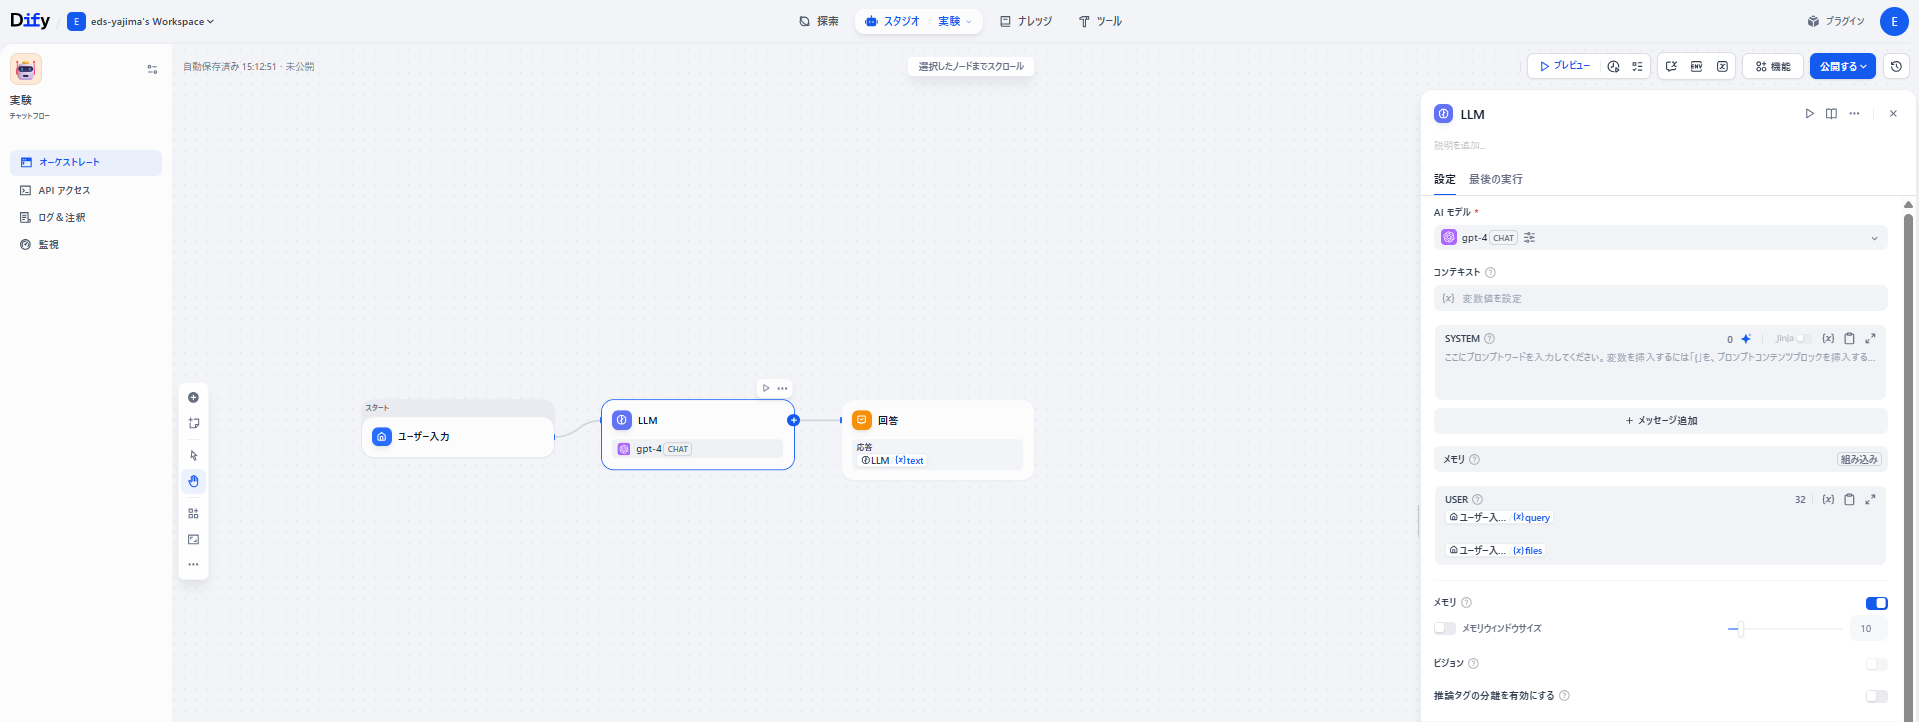Click the プレビュー button
Screen dimensions: 1919x722
pyautogui.click(x=1564, y=66)
